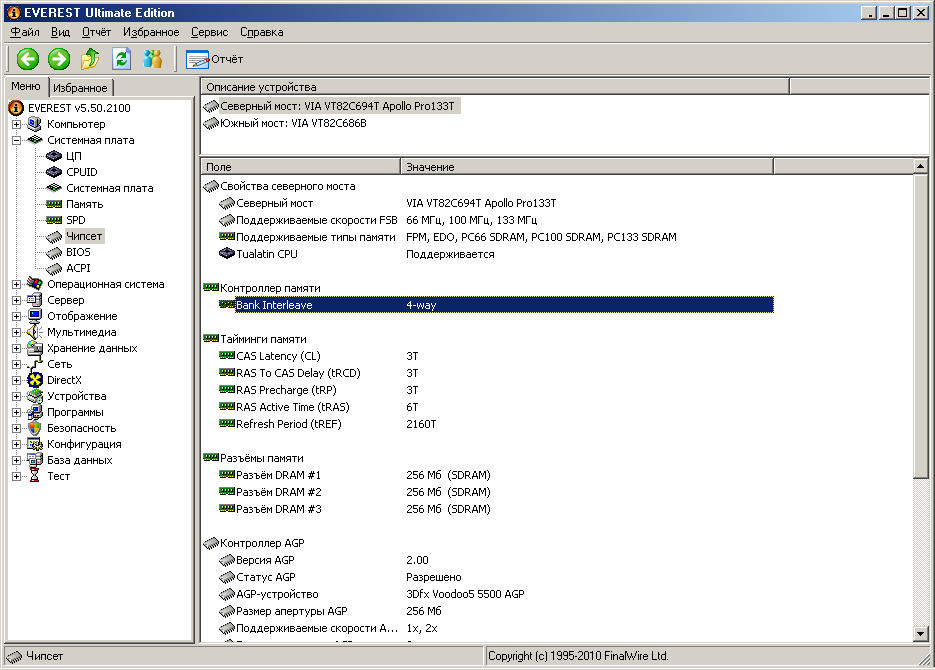The height and width of the screenshot is (670, 935).
Task: Click the green Forward arrow toolbar icon
Action: click(x=59, y=59)
